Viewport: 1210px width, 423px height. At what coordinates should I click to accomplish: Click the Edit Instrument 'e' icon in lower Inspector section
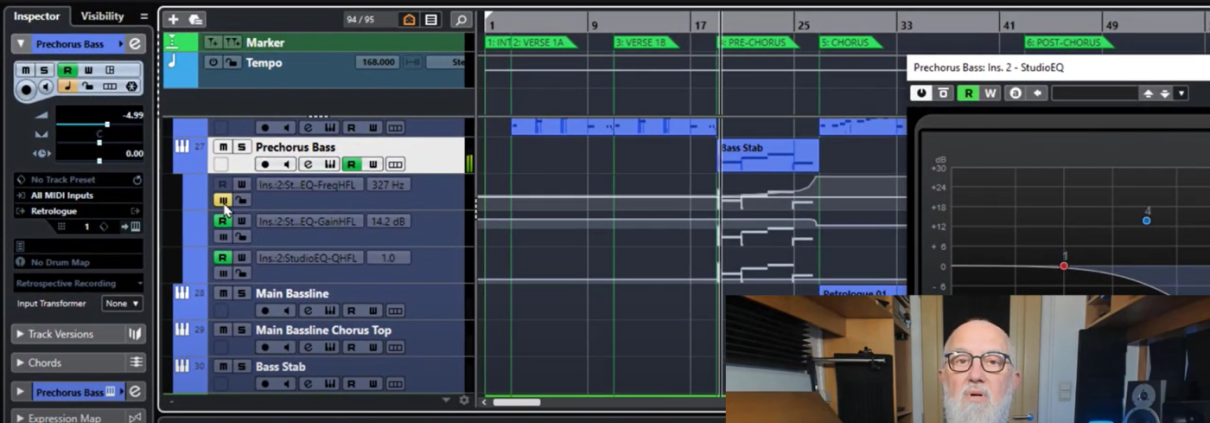pyautogui.click(x=135, y=392)
